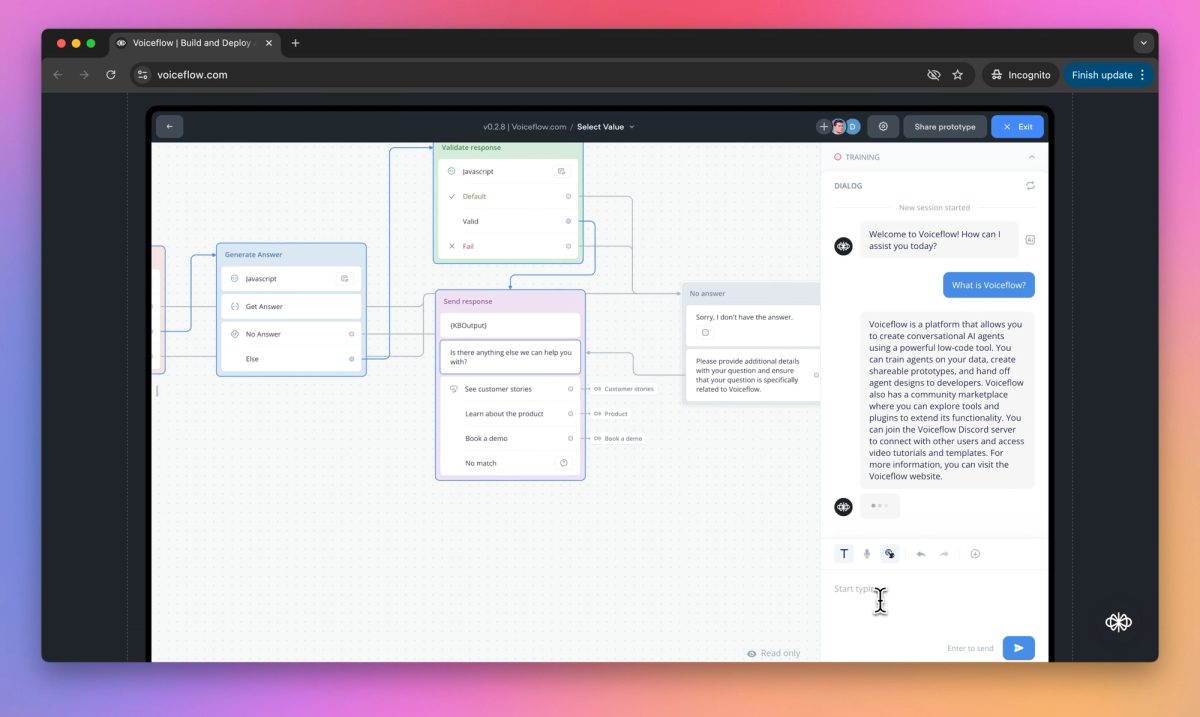Click the Valid output port
Image resolution: width=1200 pixels, height=717 pixels.
[x=569, y=221]
